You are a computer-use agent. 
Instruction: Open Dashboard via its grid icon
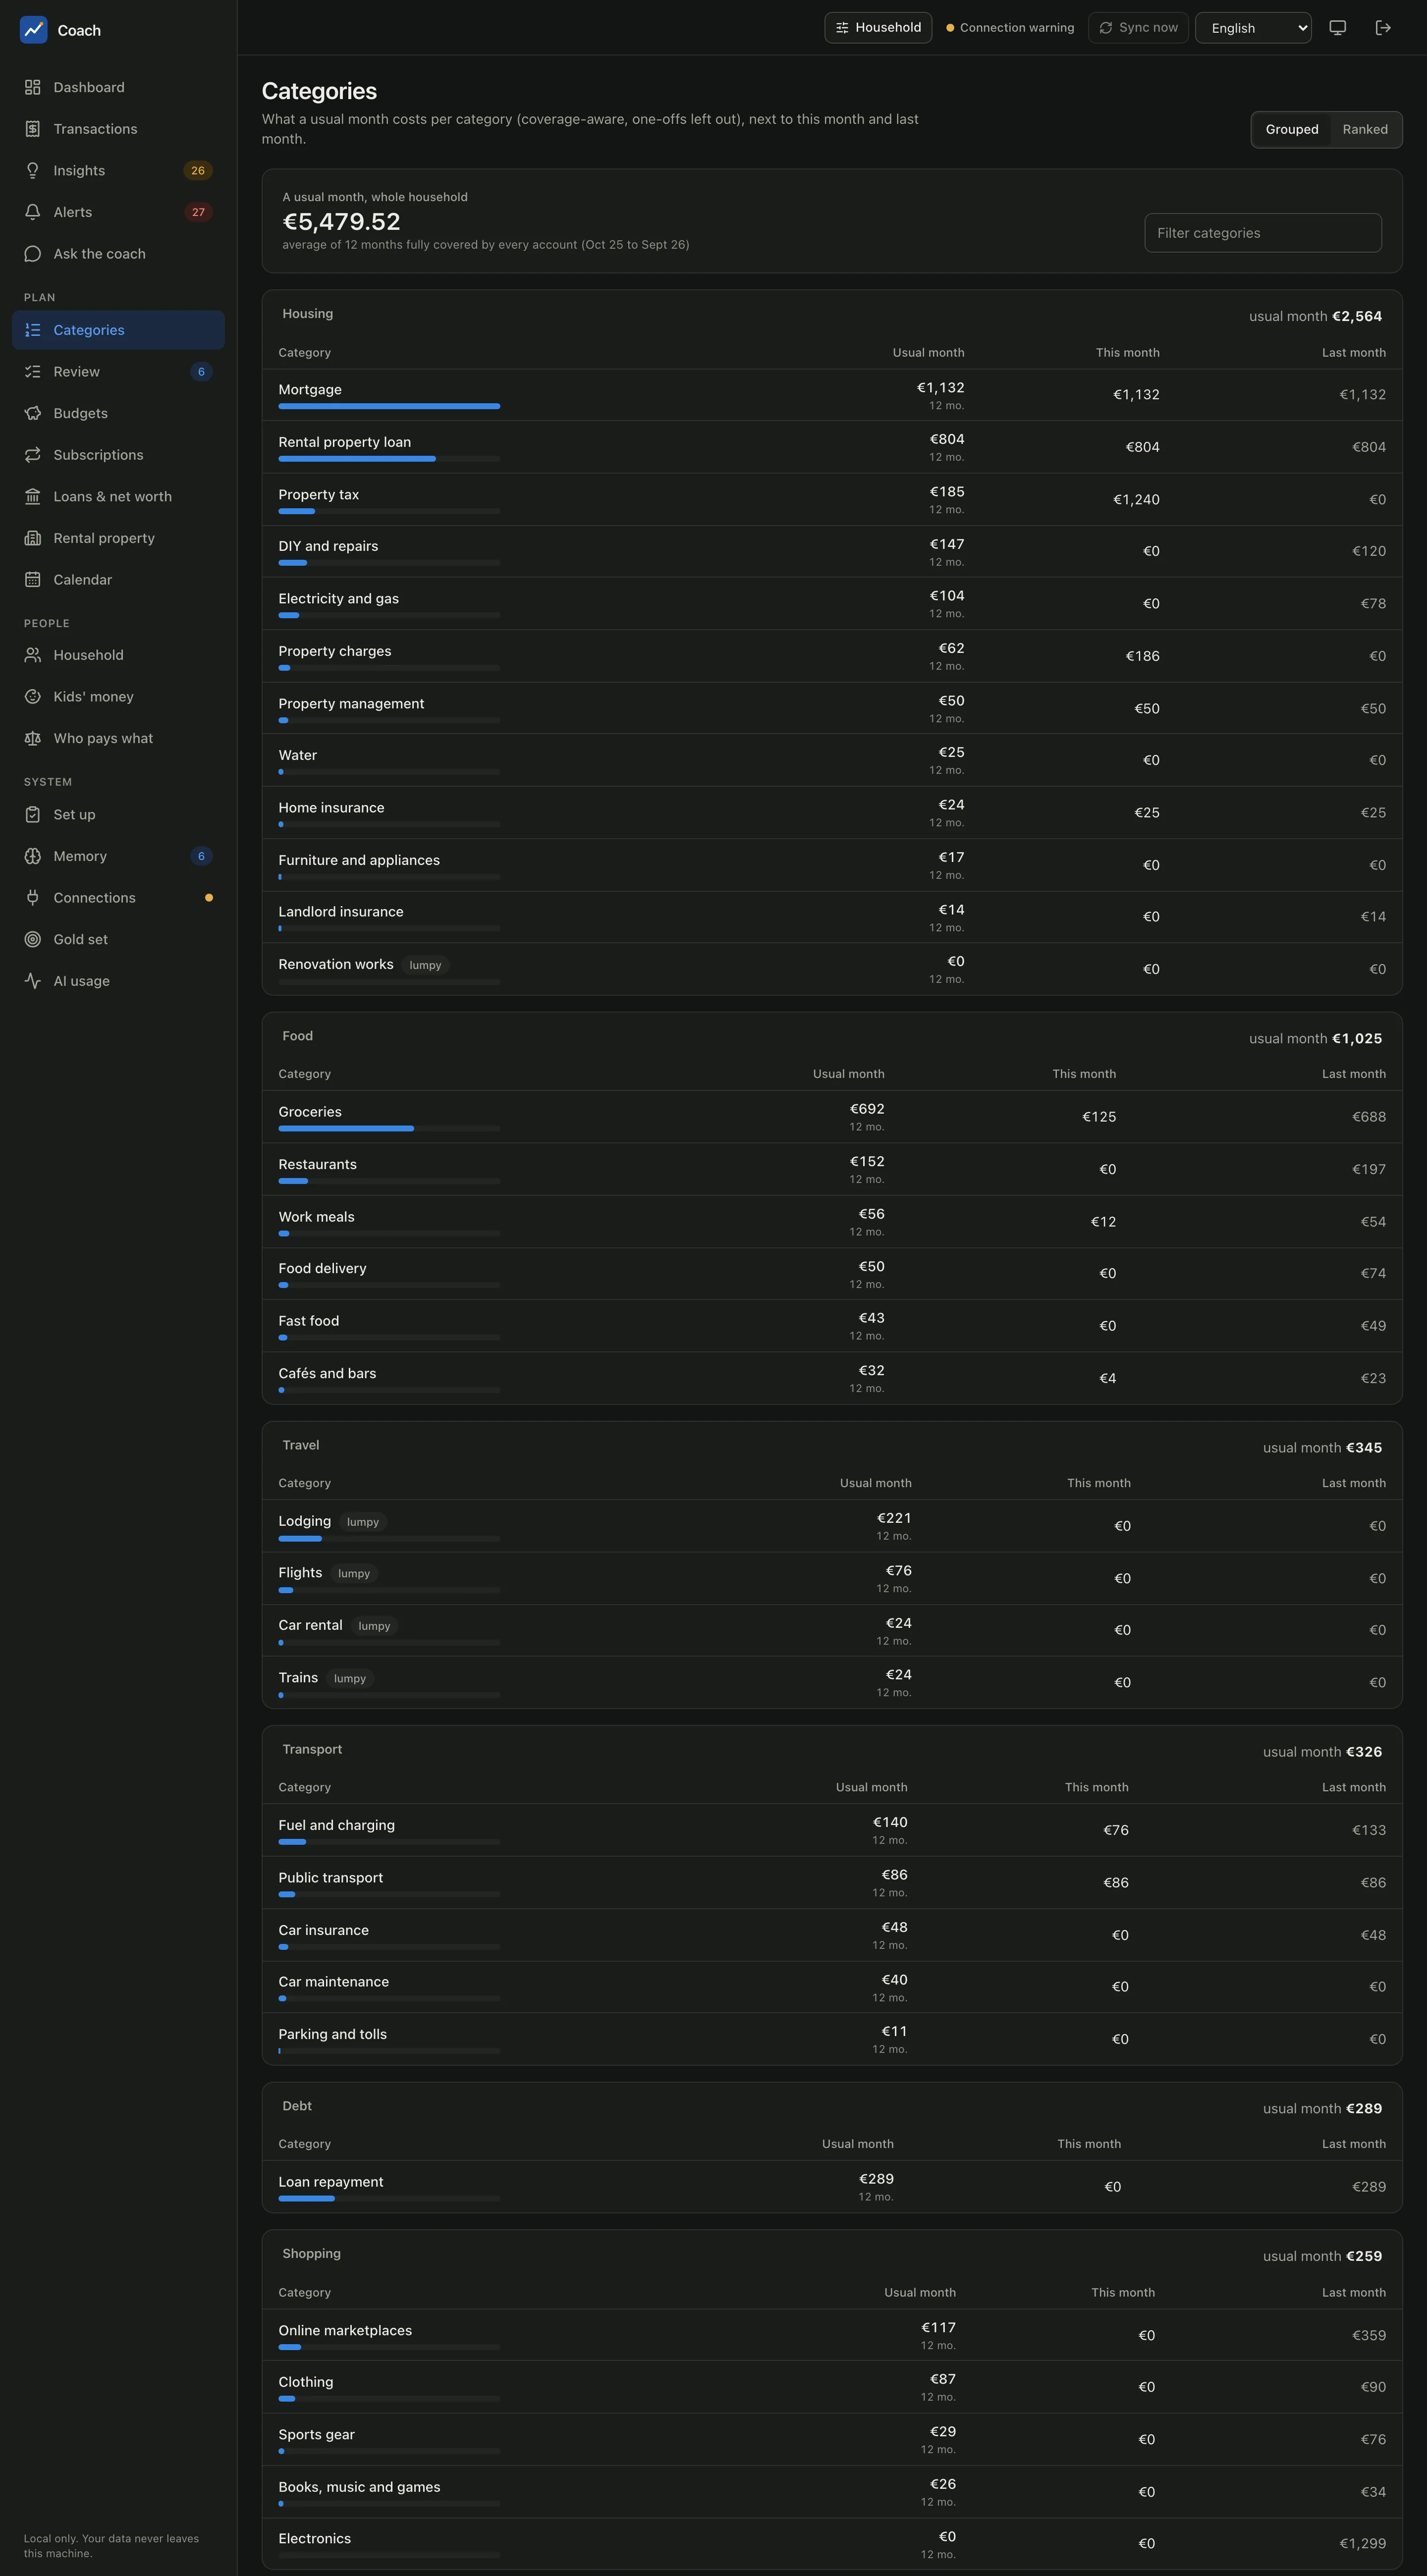33,87
